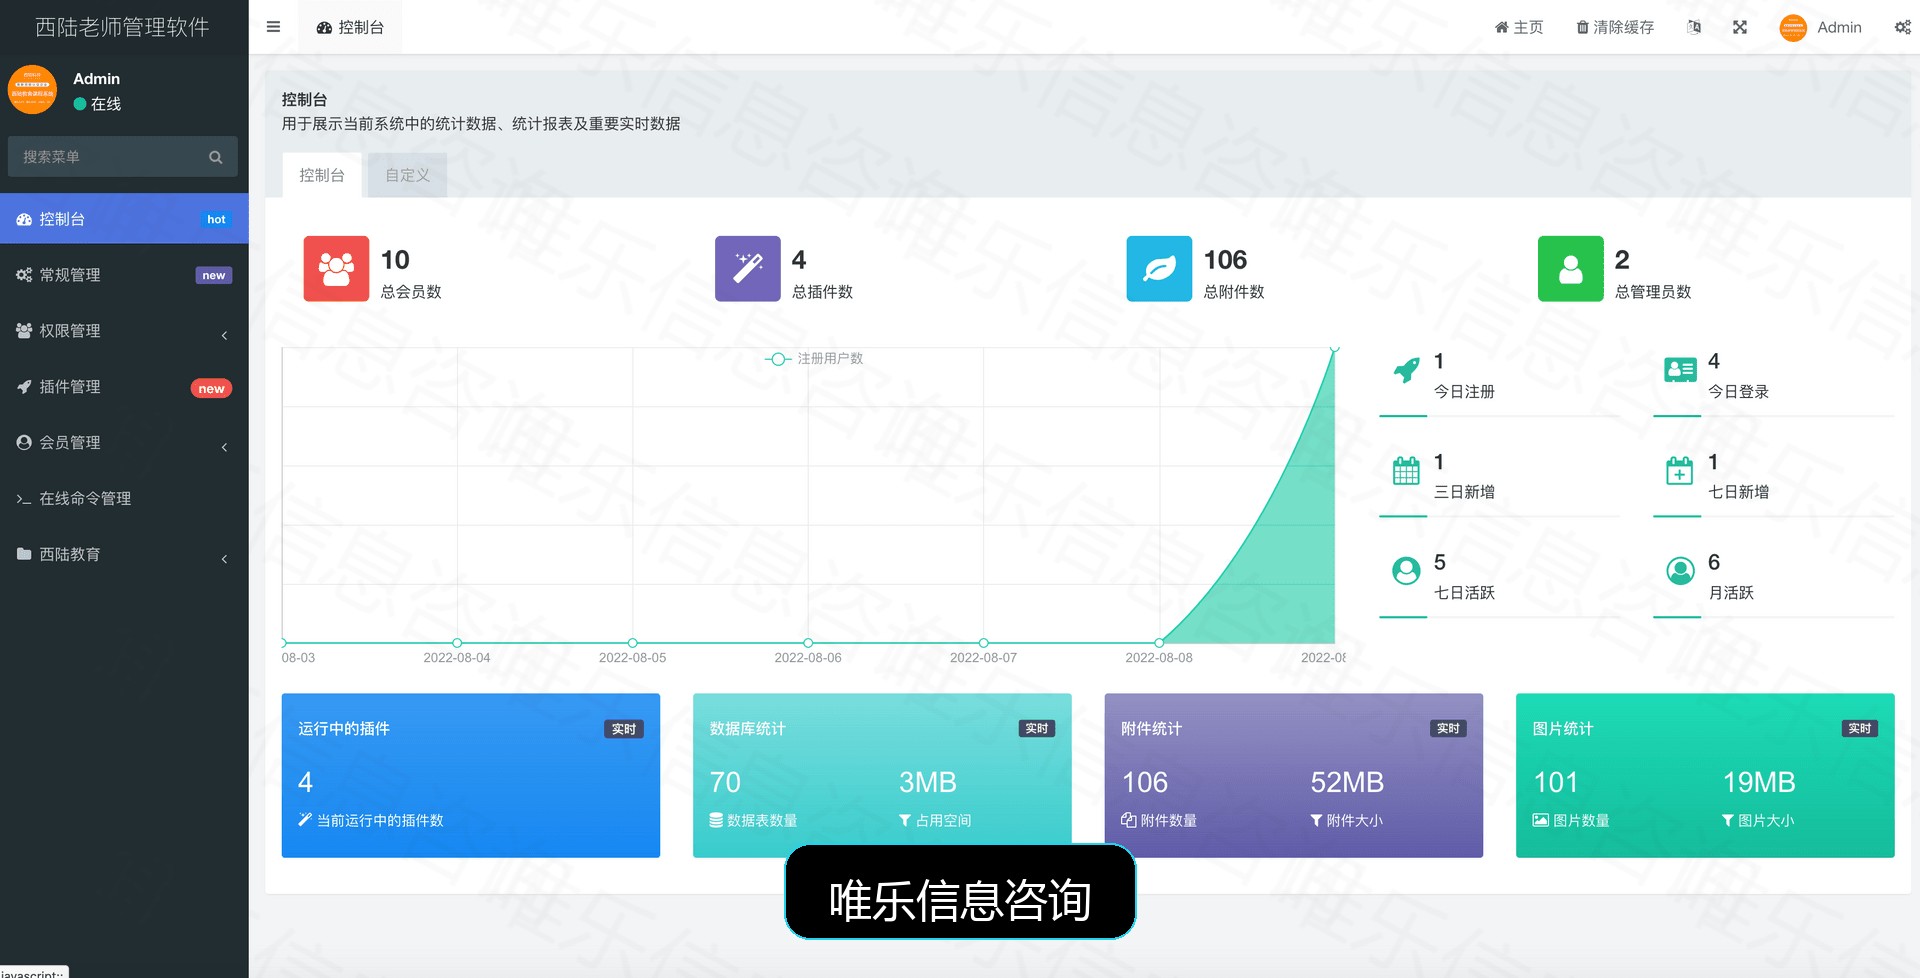Click the 52MB 附件大小 value
The height and width of the screenshot is (978, 1920).
pos(1347,782)
